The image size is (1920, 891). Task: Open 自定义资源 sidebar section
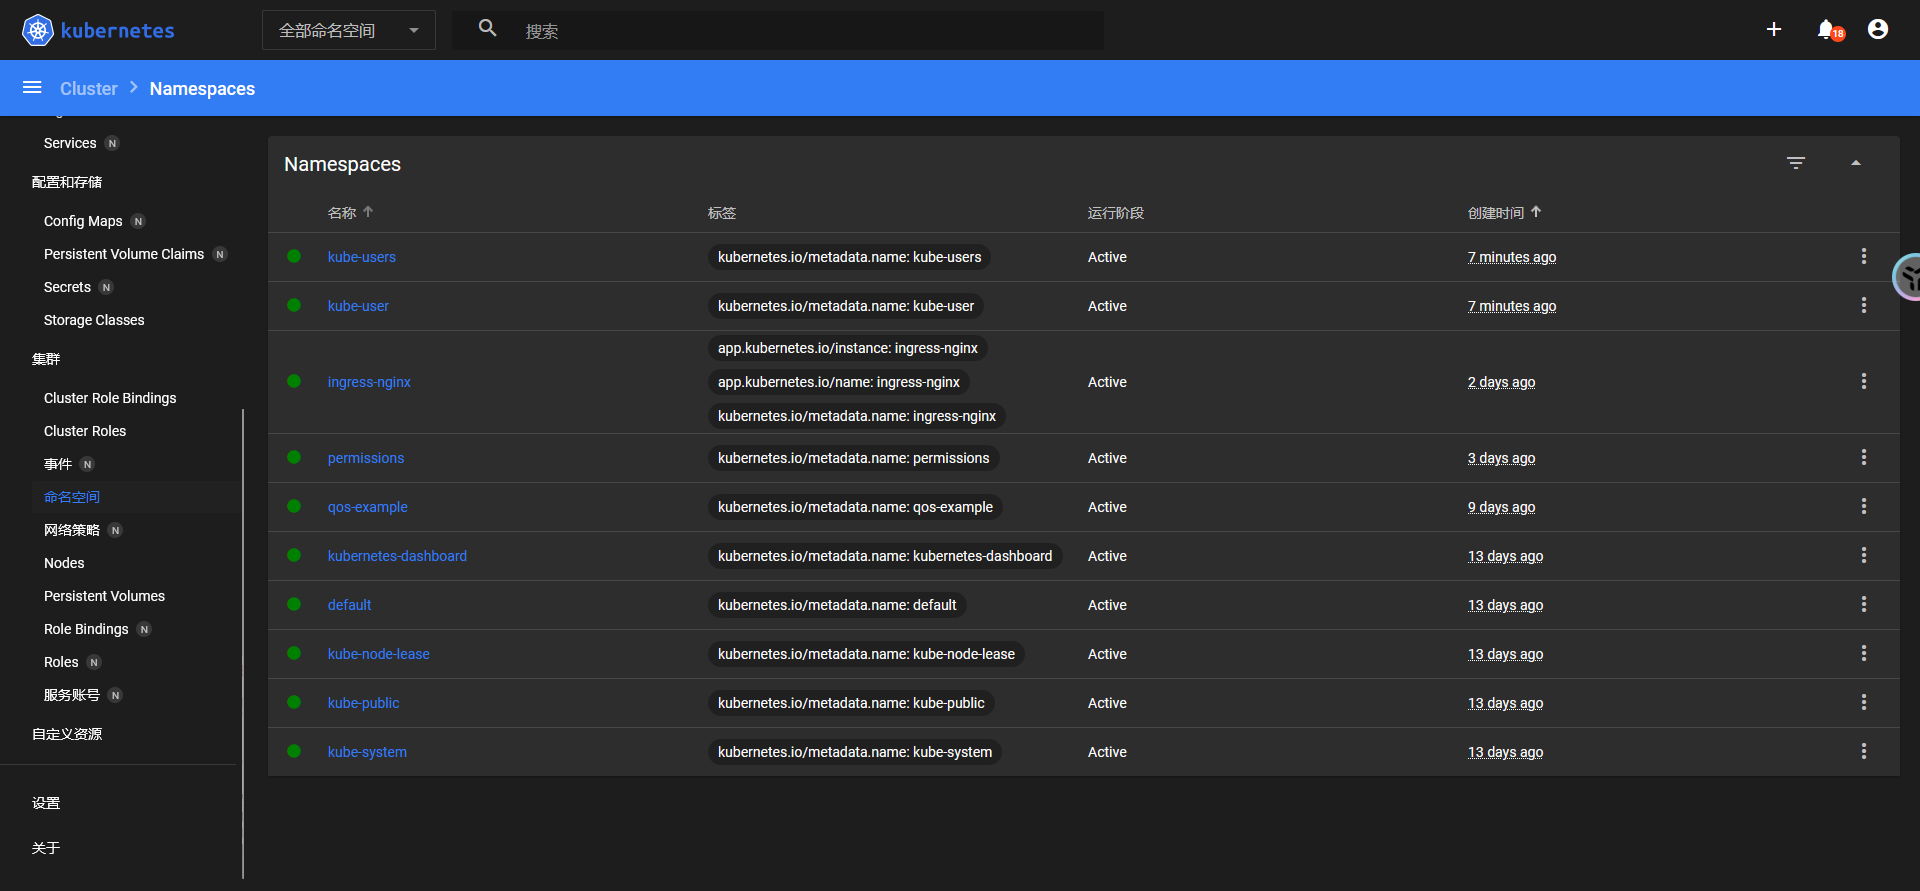coord(67,734)
